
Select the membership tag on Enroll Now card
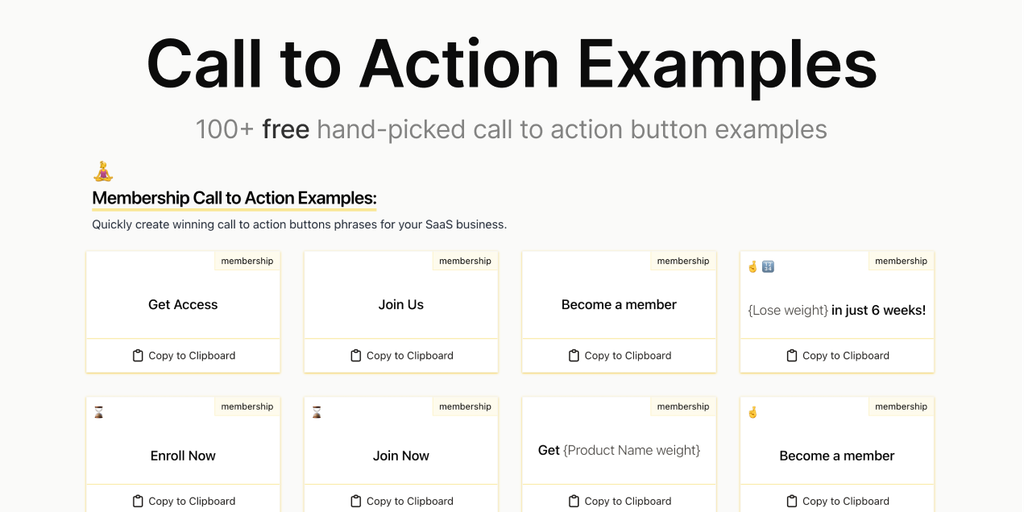pyautogui.click(x=247, y=407)
